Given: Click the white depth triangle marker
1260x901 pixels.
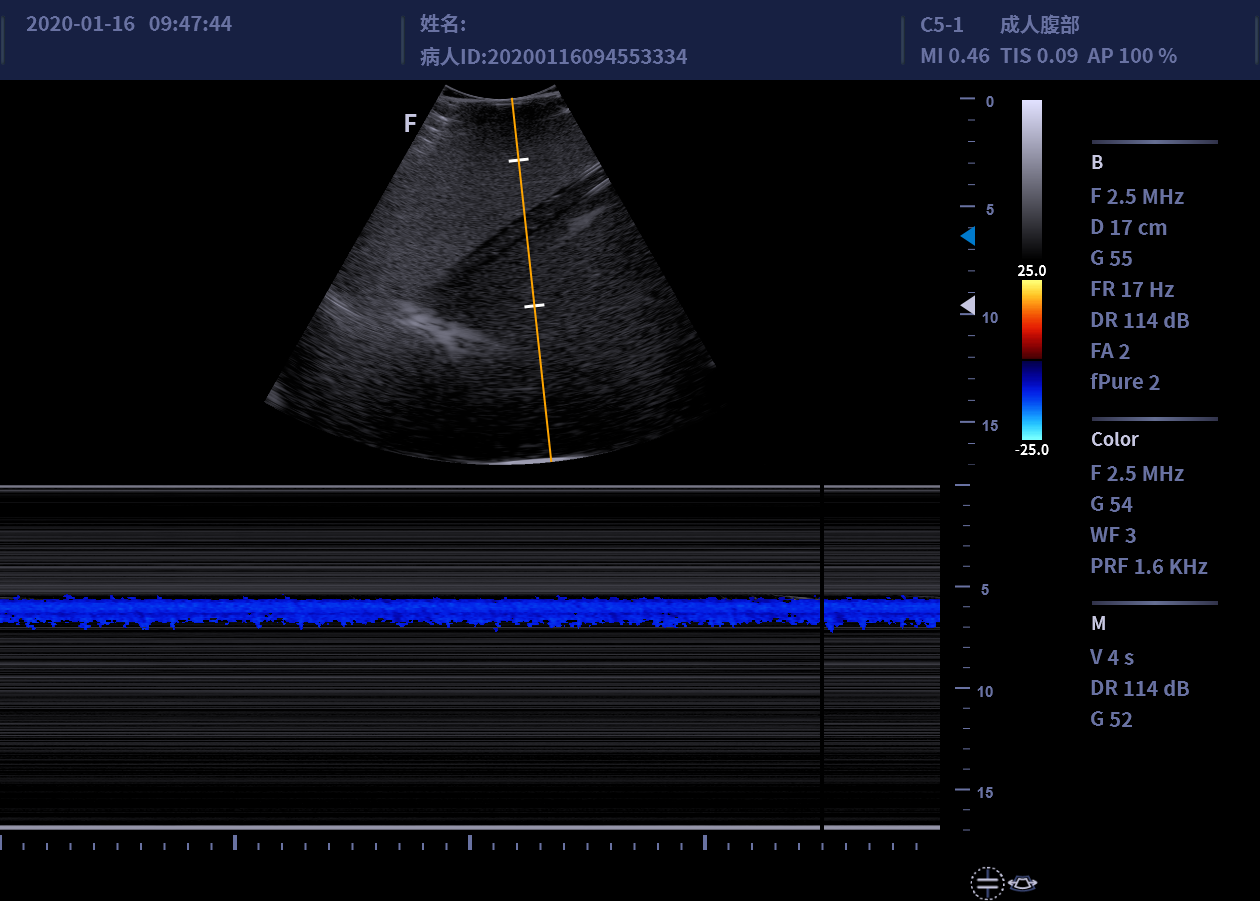Looking at the screenshot, I should pos(967,305).
